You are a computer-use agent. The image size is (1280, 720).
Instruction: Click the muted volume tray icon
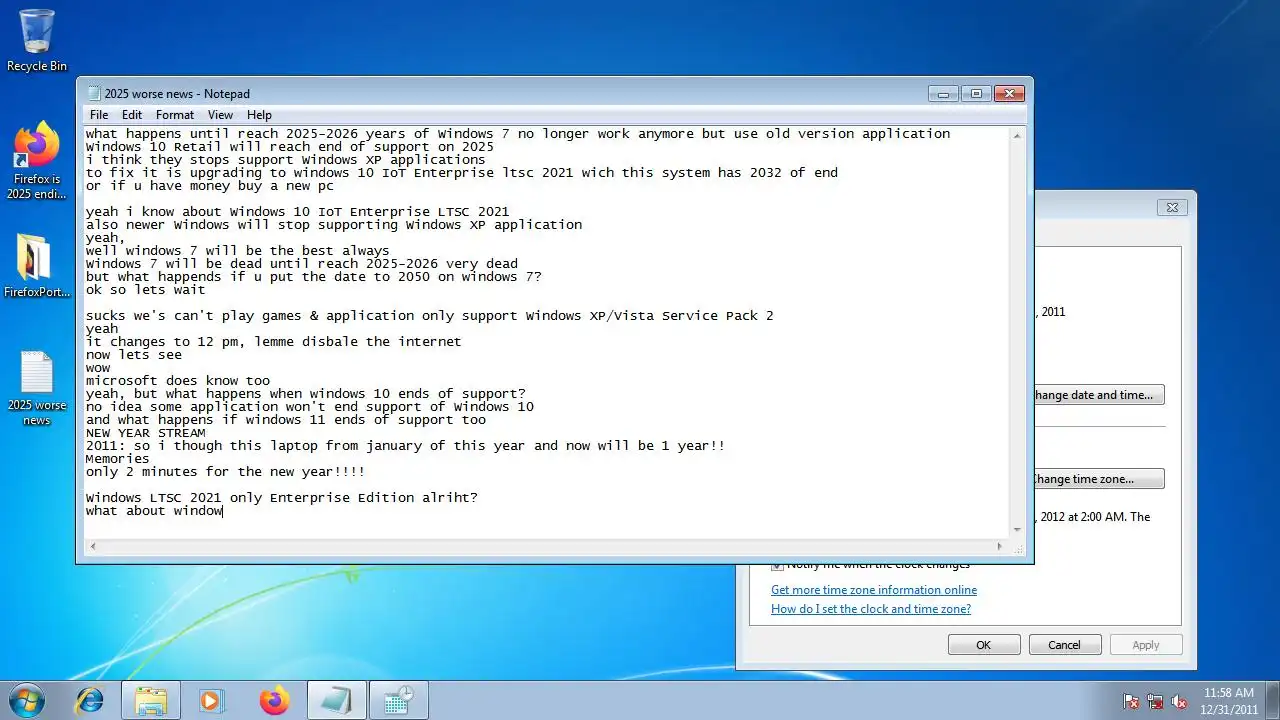(1180, 701)
